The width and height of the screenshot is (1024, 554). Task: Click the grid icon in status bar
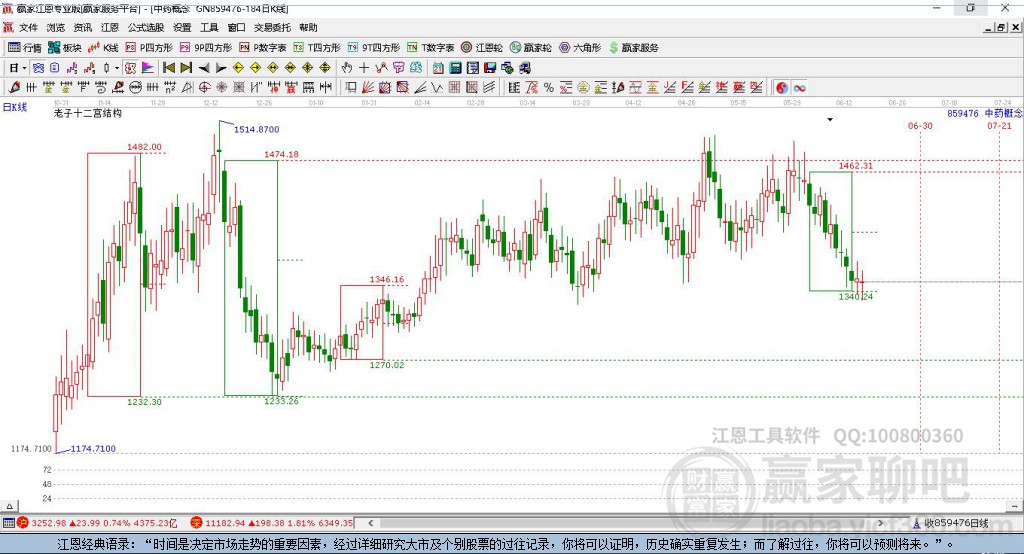pyautogui.click(x=8, y=523)
